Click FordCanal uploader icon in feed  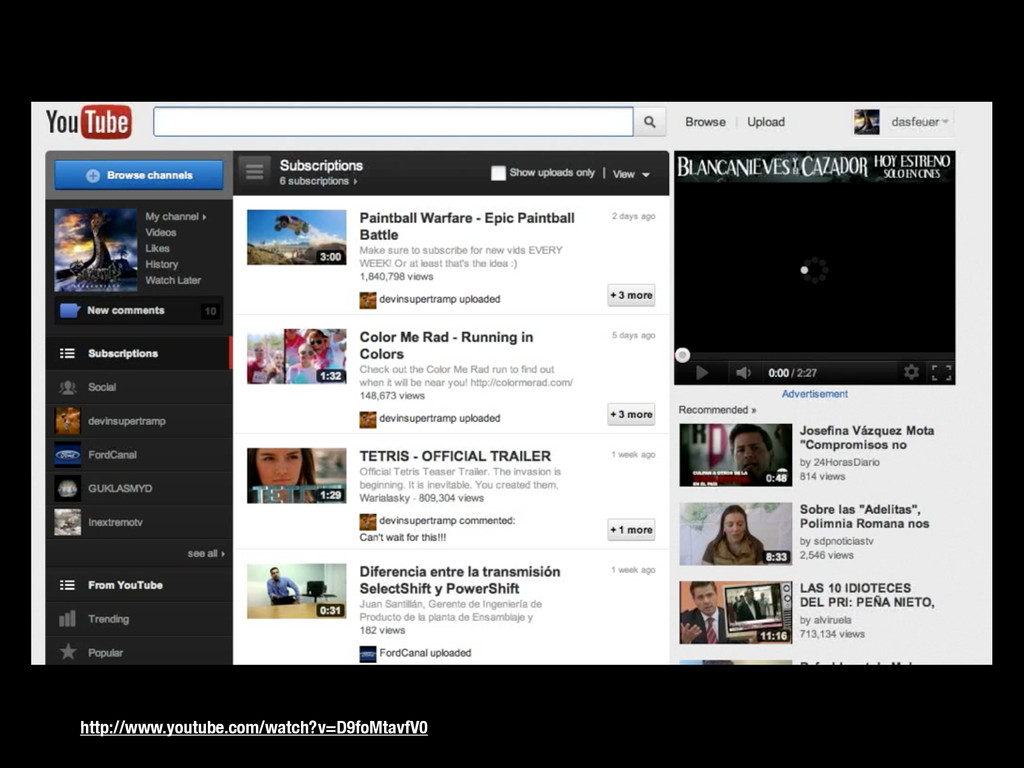tap(368, 654)
